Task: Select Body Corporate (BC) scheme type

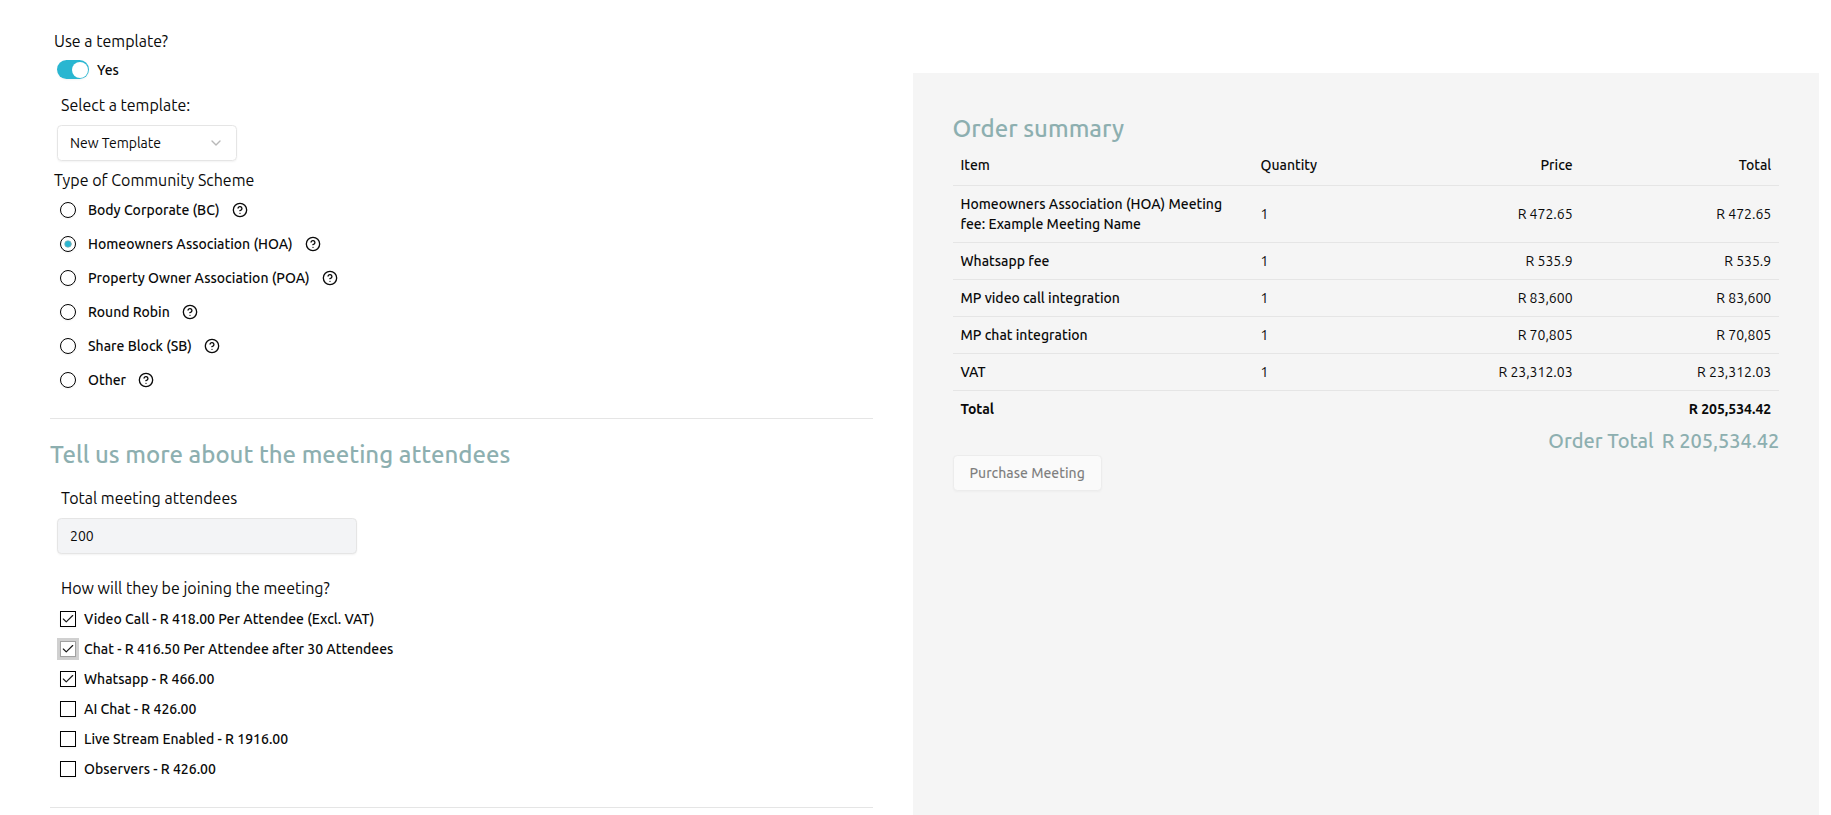Action: pyautogui.click(x=68, y=210)
